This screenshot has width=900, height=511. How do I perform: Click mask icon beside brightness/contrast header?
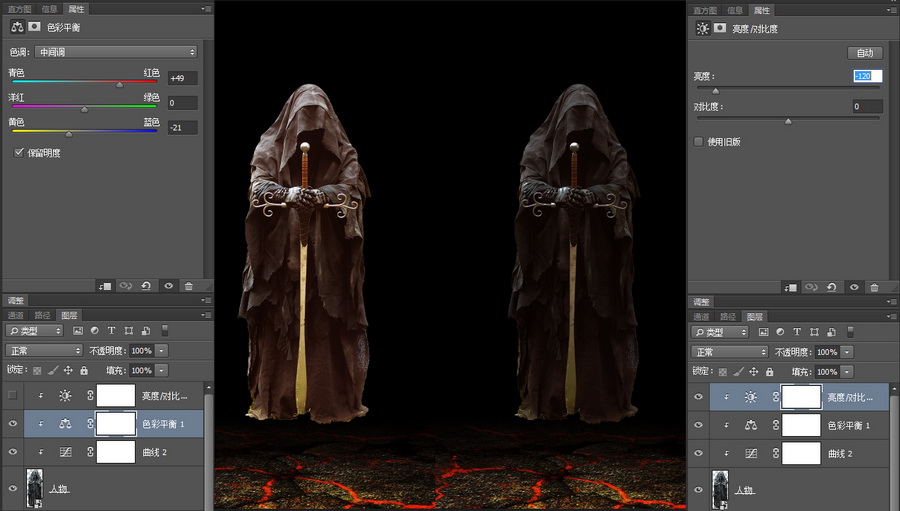click(x=720, y=28)
